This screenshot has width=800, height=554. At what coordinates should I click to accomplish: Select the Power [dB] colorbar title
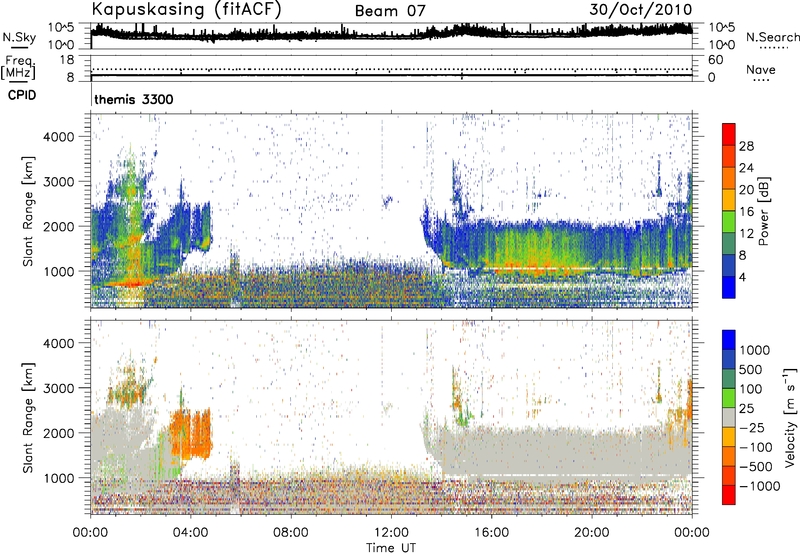coord(764,211)
